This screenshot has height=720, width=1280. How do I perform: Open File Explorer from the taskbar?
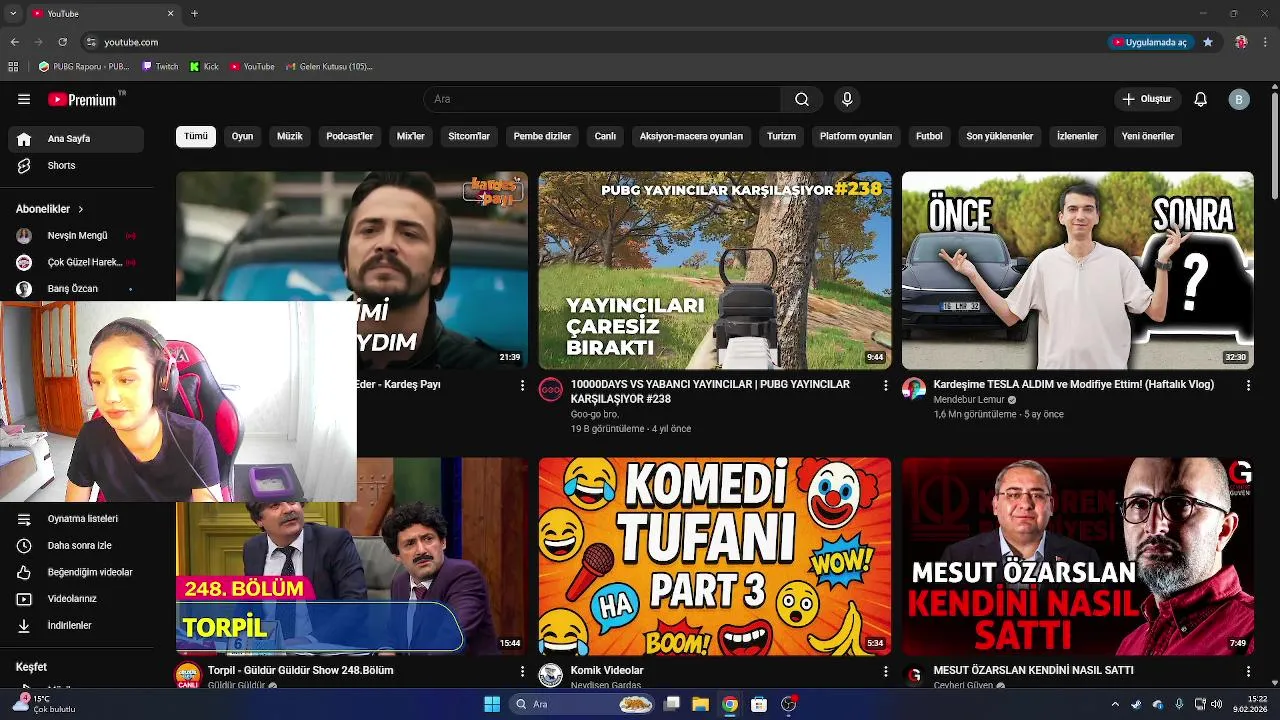pyautogui.click(x=700, y=704)
